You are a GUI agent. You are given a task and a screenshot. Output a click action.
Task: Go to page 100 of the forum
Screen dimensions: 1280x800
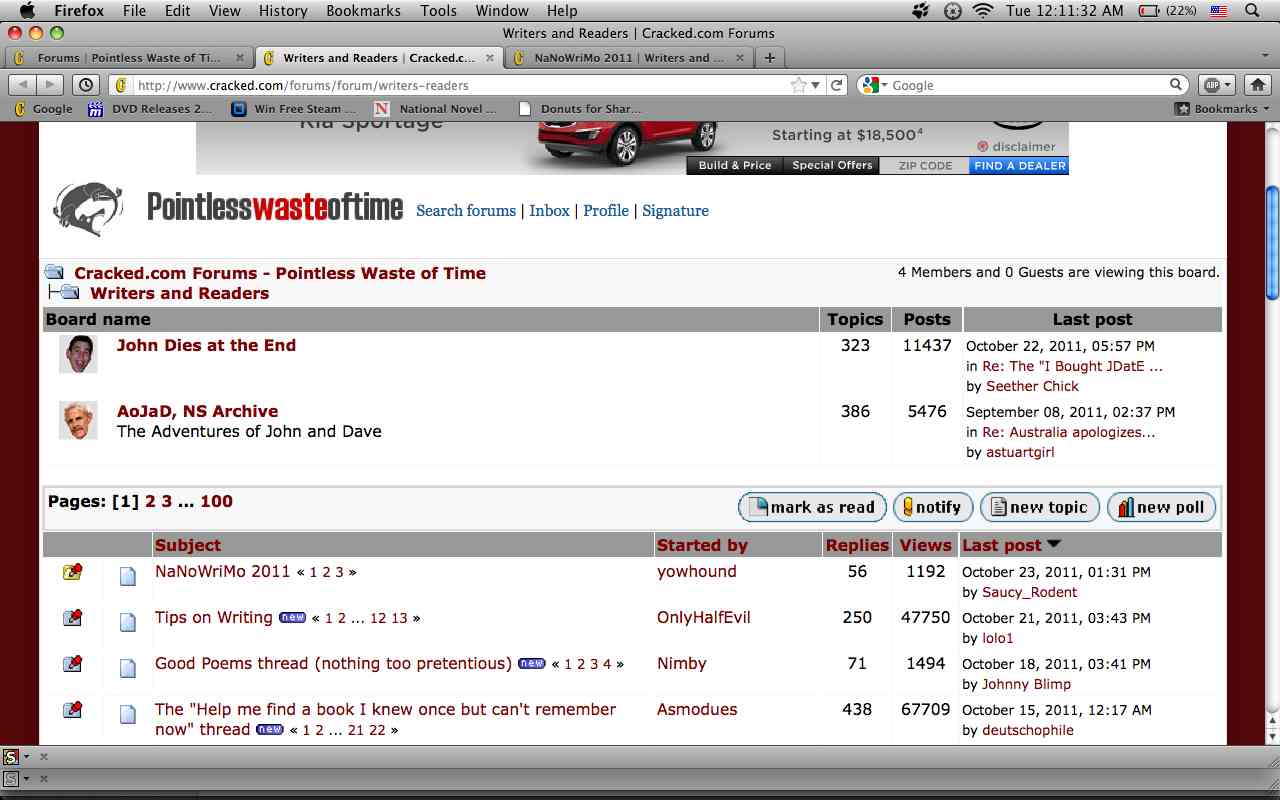pos(216,501)
